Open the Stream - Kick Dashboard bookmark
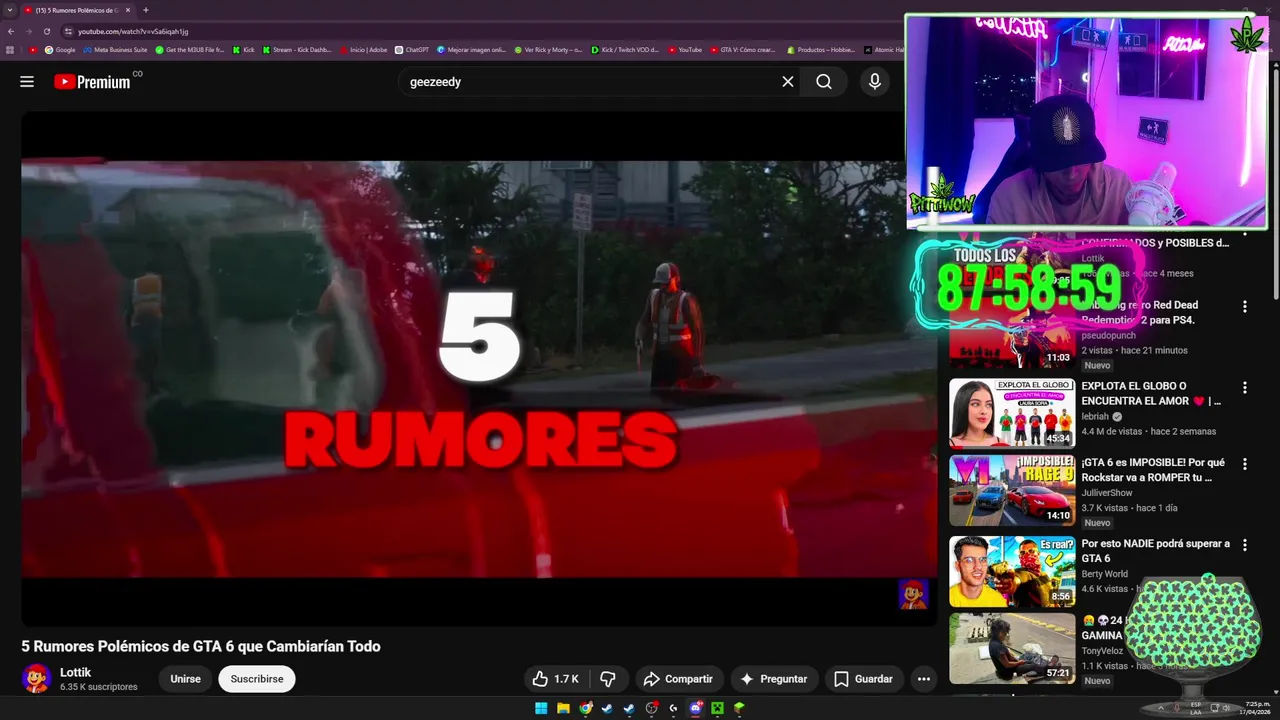This screenshot has width=1280, height=720. coord(297,49)
